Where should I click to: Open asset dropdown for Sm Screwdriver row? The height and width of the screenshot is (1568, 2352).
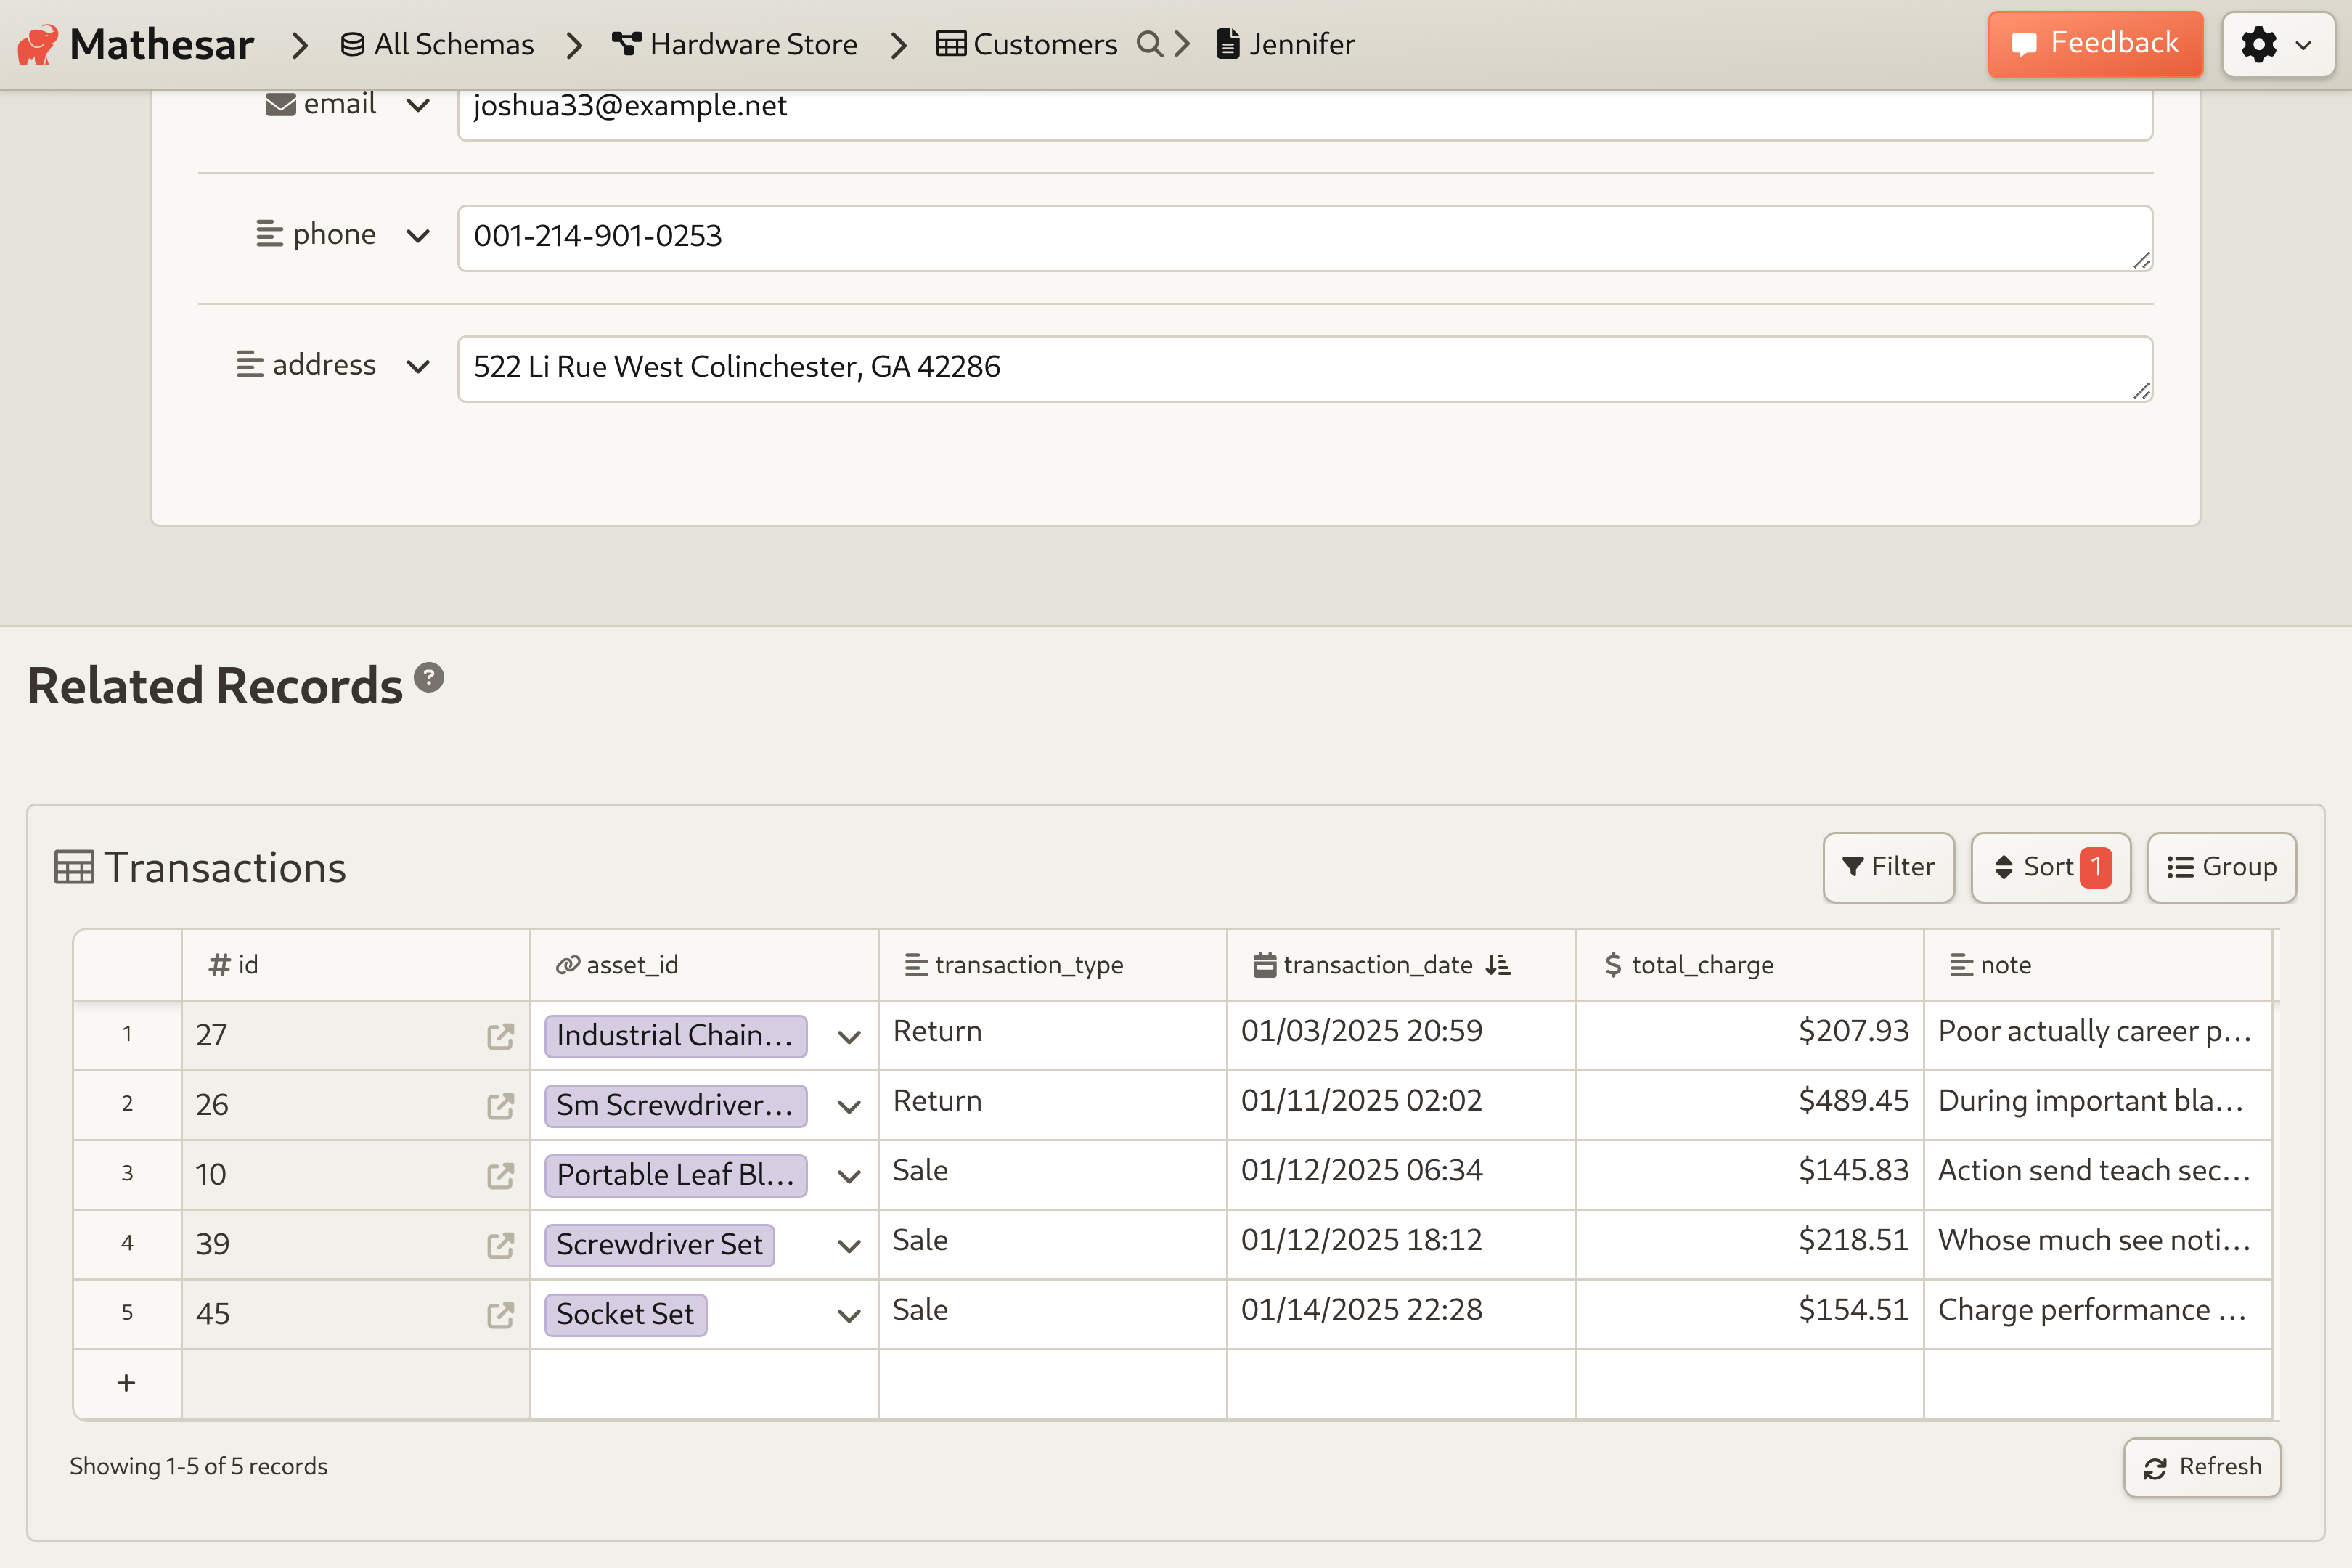point(849,1107)
